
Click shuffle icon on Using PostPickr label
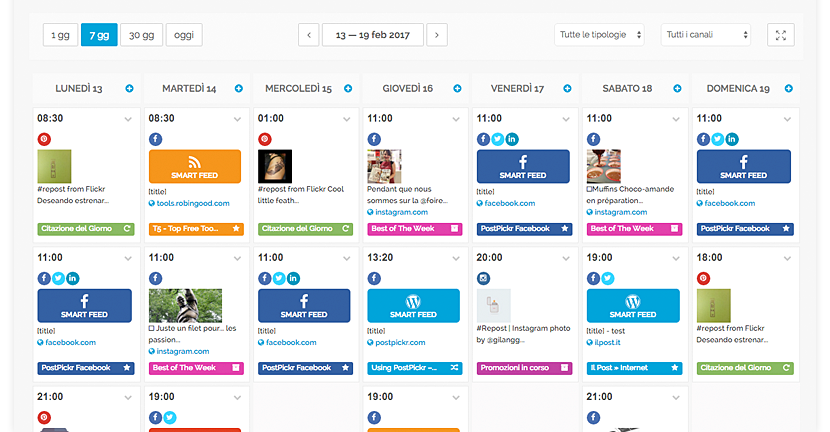point(454,368)
